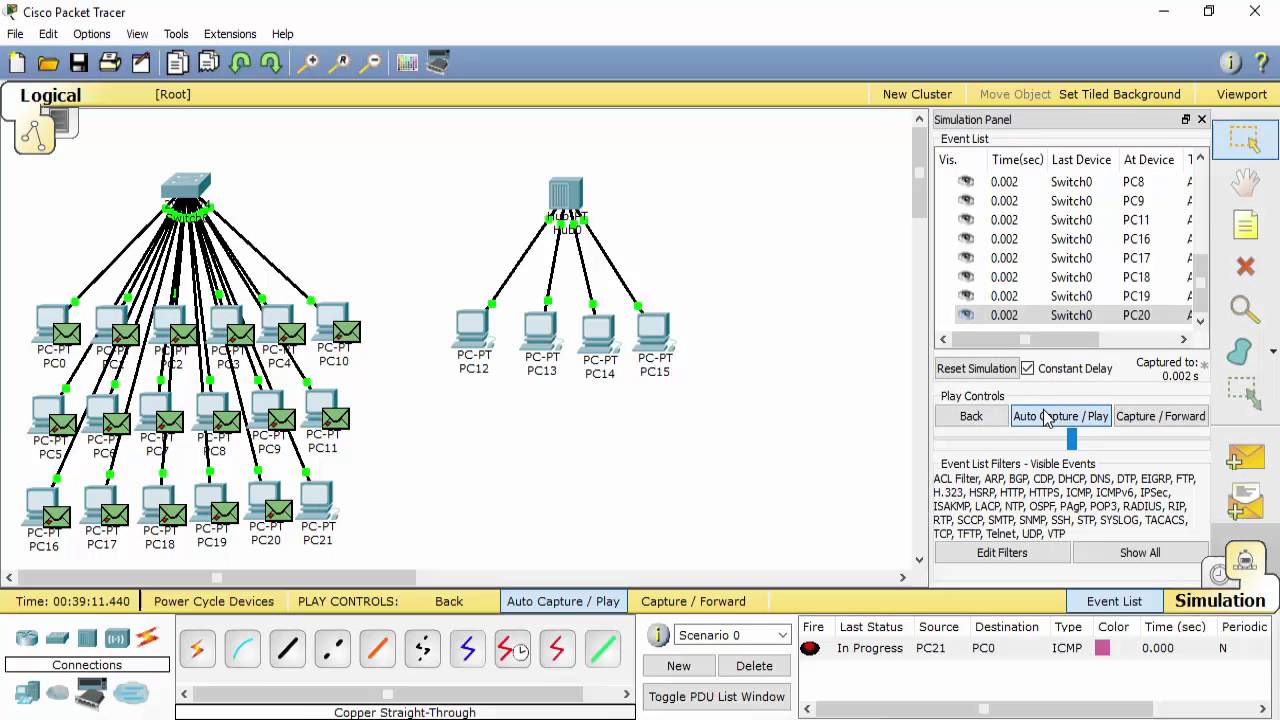Open the Scenario 0 dropdown
Screen dimensions: 1280x720
(x=733, y=635)
